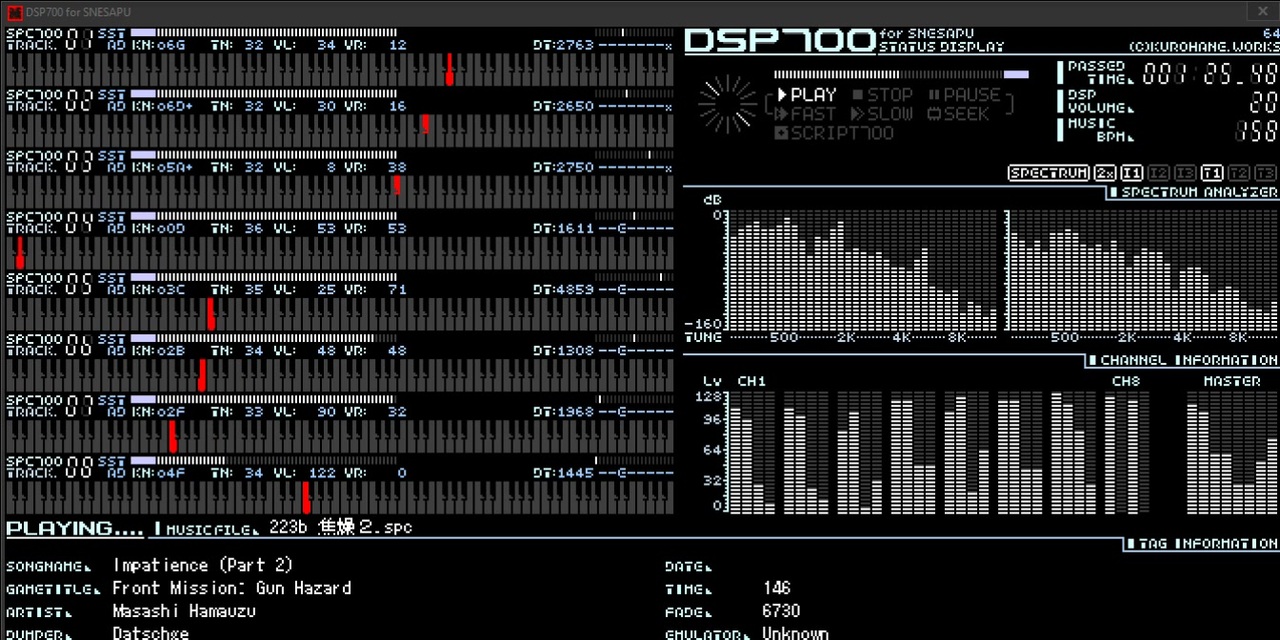Open the SCRIPT700 option
Screen dimensions: 1280x640
[x=834, y=133]
